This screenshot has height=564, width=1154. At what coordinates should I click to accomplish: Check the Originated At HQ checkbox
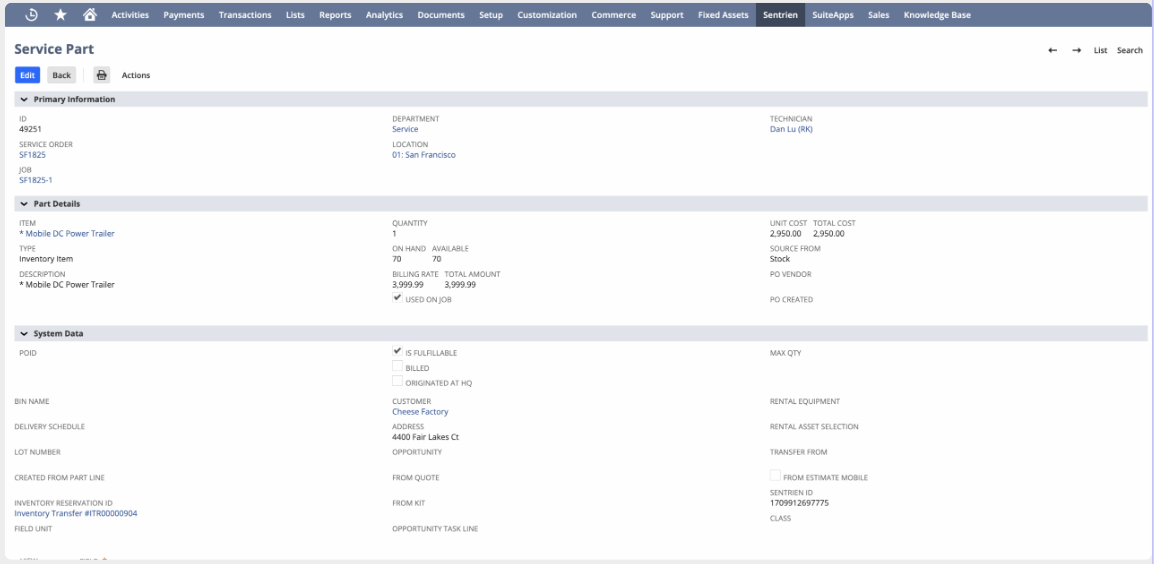[x=398, y=382]
